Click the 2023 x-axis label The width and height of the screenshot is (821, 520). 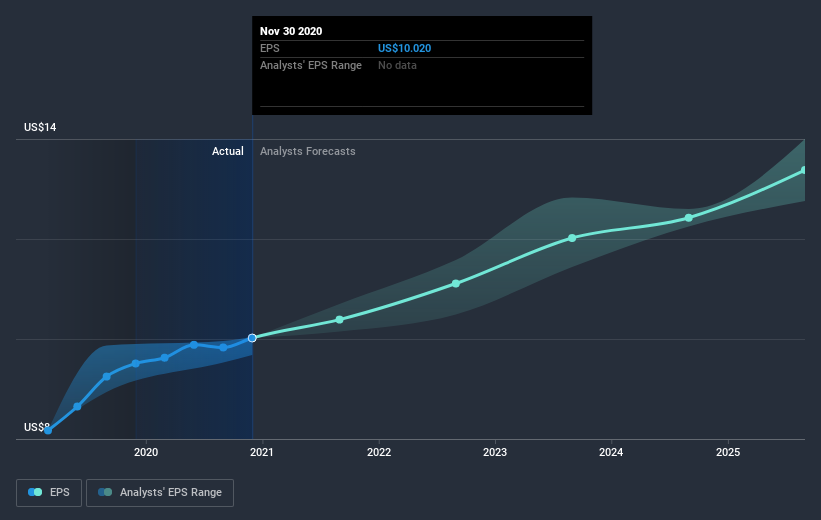[x=495, y=452]
